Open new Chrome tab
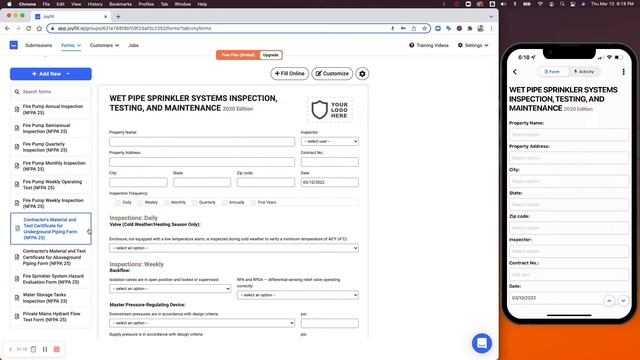This screenshot has width=640, height=360. pyautogui.click(x=118, y=16)
